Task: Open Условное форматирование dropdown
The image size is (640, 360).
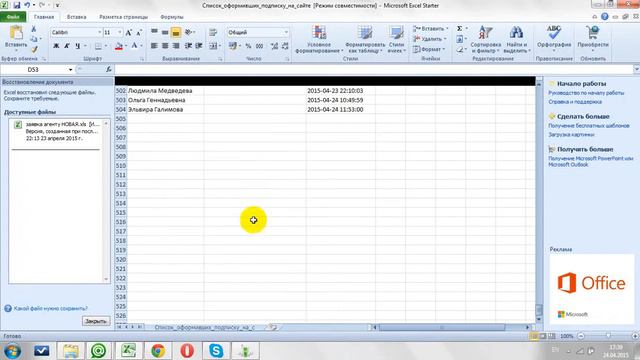Action: 319,39
